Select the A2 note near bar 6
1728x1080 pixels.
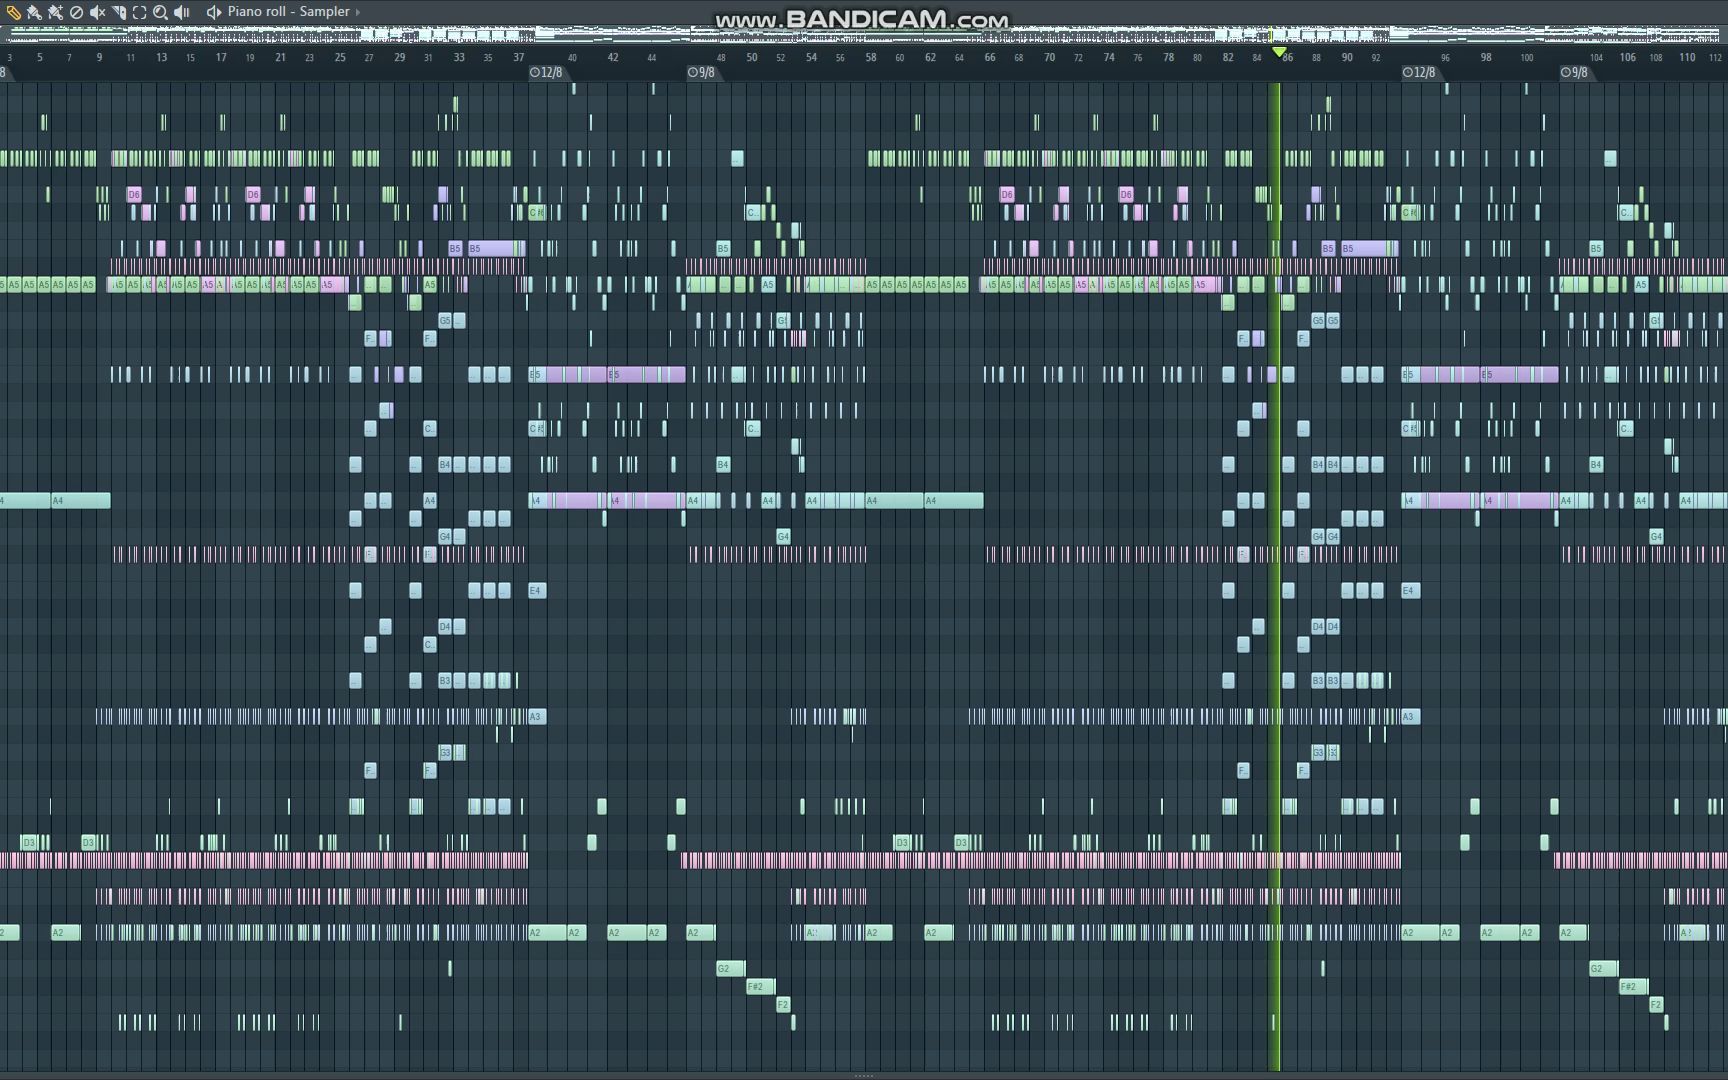pos(65,932)
